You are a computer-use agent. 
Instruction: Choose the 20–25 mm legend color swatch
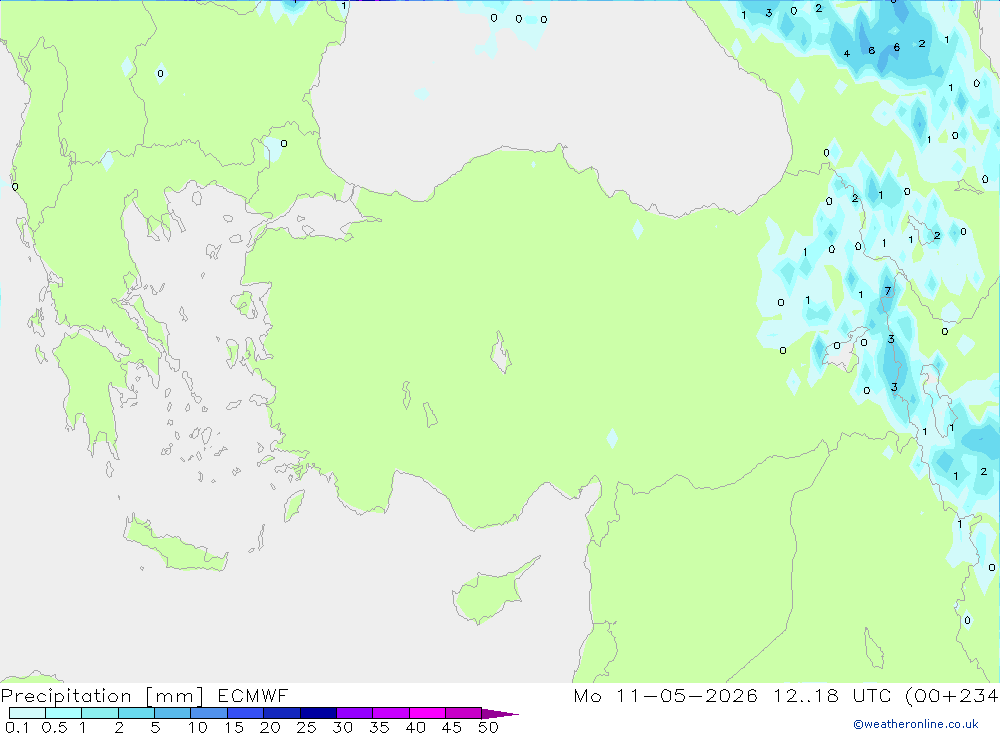click(x=282, y=713)
